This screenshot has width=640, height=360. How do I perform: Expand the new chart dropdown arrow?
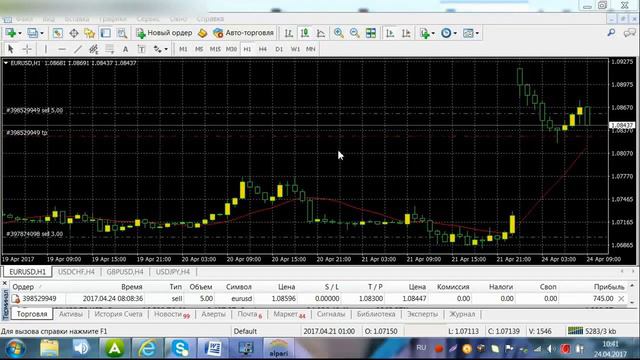tap(19, 33)
